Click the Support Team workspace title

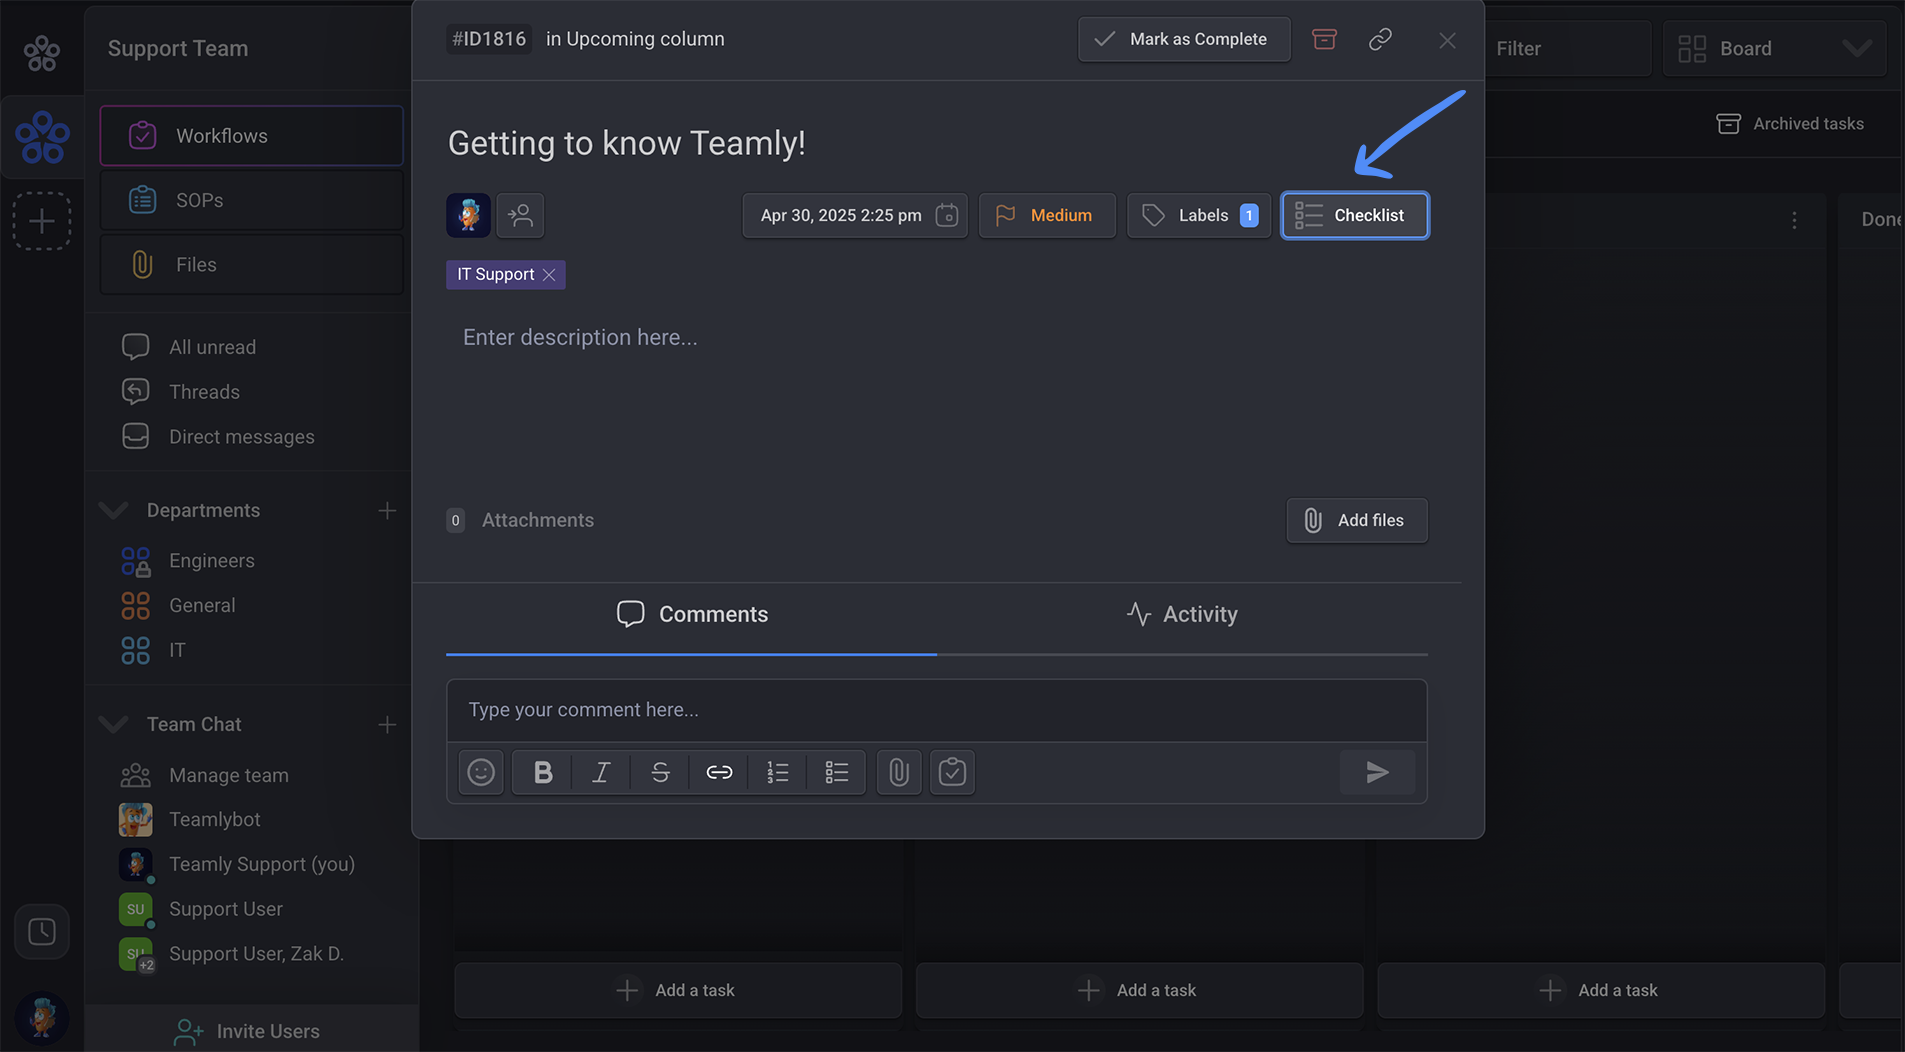pyautogui.click(x=178, y=48)
